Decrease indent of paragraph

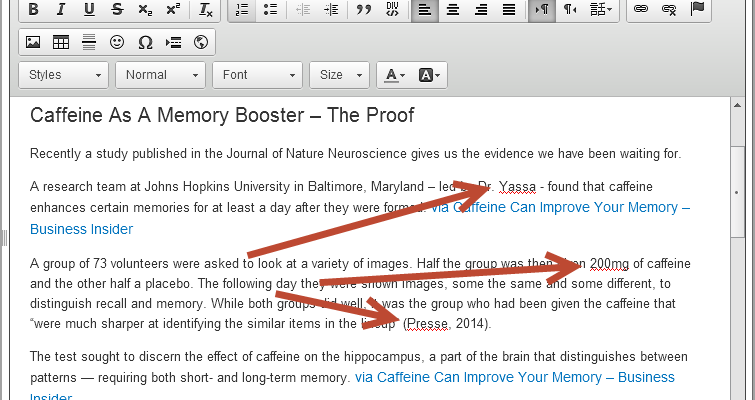pos(303,9)
